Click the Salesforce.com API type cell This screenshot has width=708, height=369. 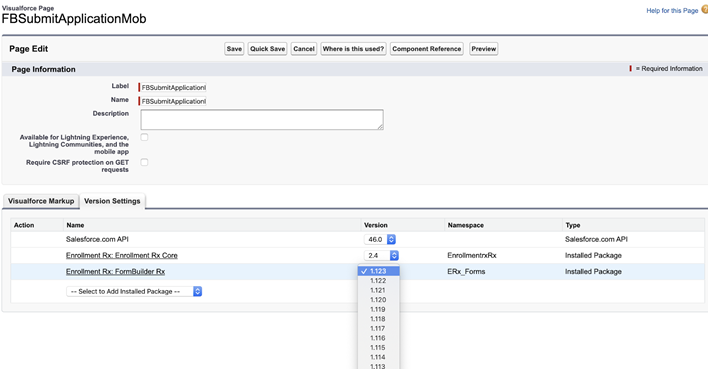[x=596, y=239]
